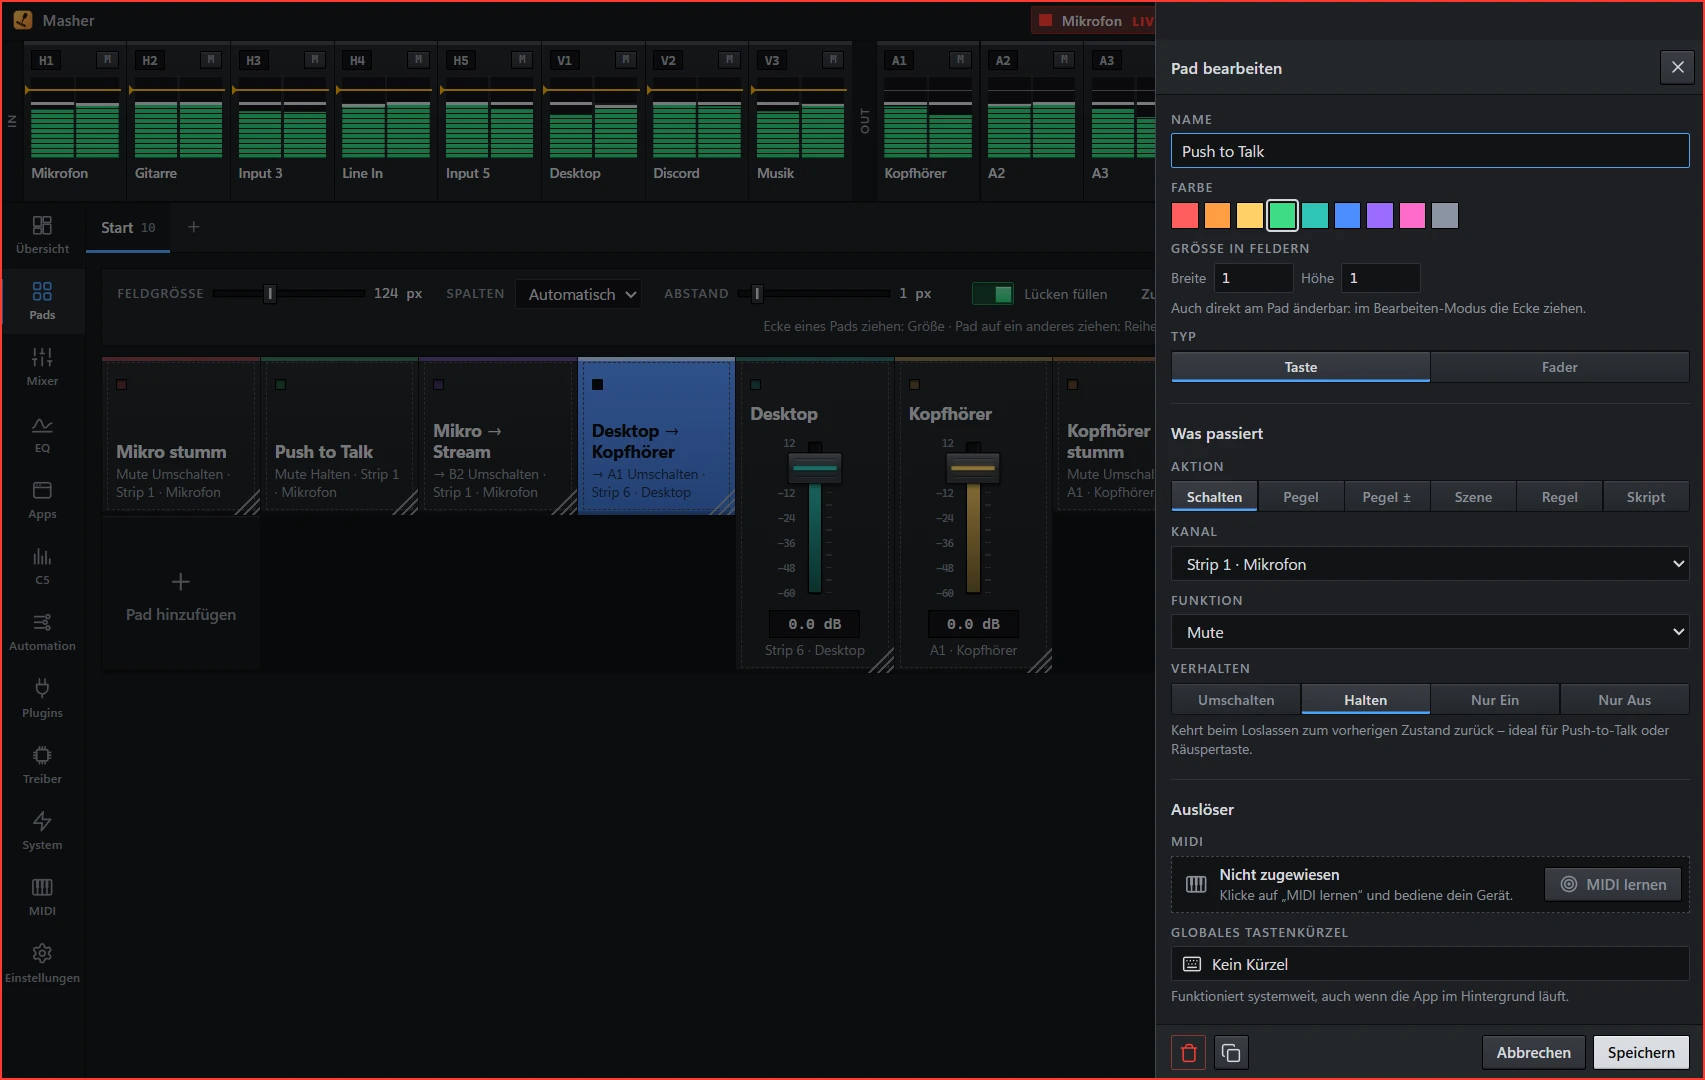Open the CS section in sidebar
Image resolution: width=1705 pixels, height=1080 pixels.
coord(42,566)
